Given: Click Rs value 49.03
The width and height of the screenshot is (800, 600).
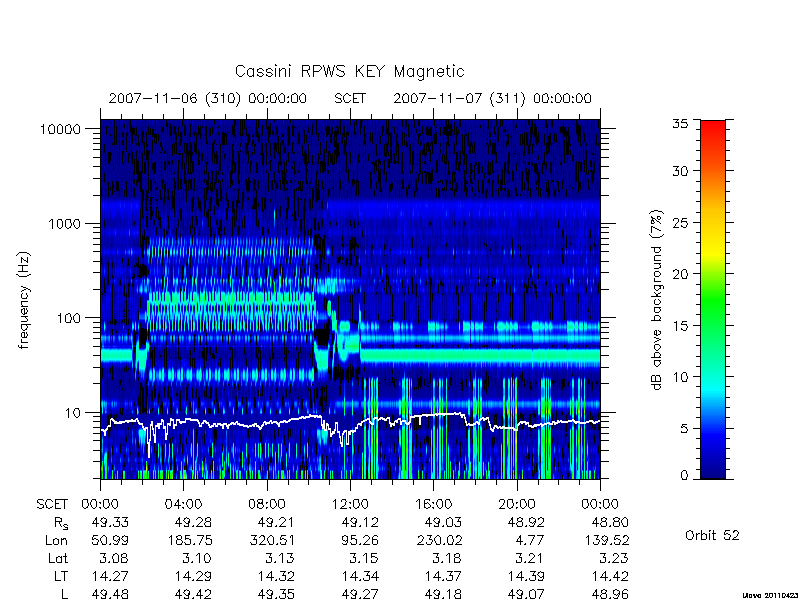Looking at the screenshot, I should pos(443,522).
